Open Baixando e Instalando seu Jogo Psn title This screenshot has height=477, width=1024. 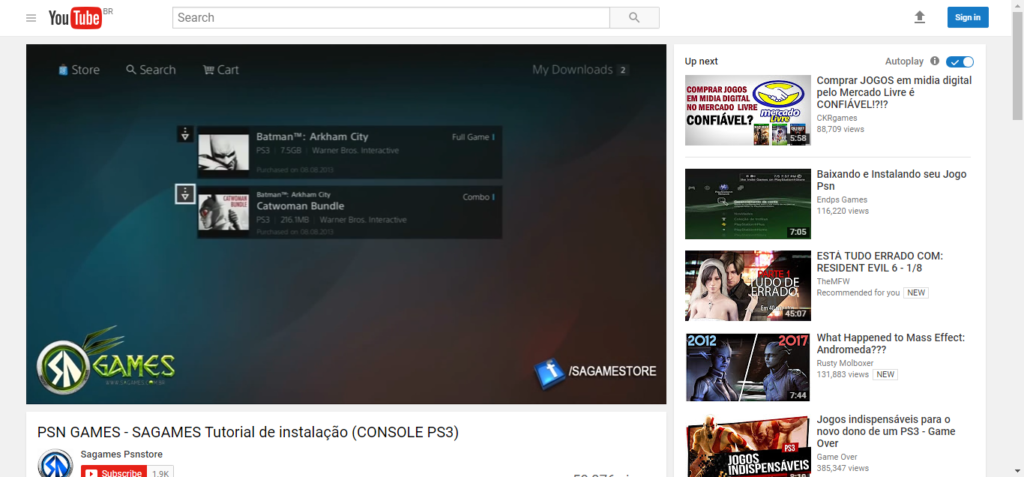point(891,180)
